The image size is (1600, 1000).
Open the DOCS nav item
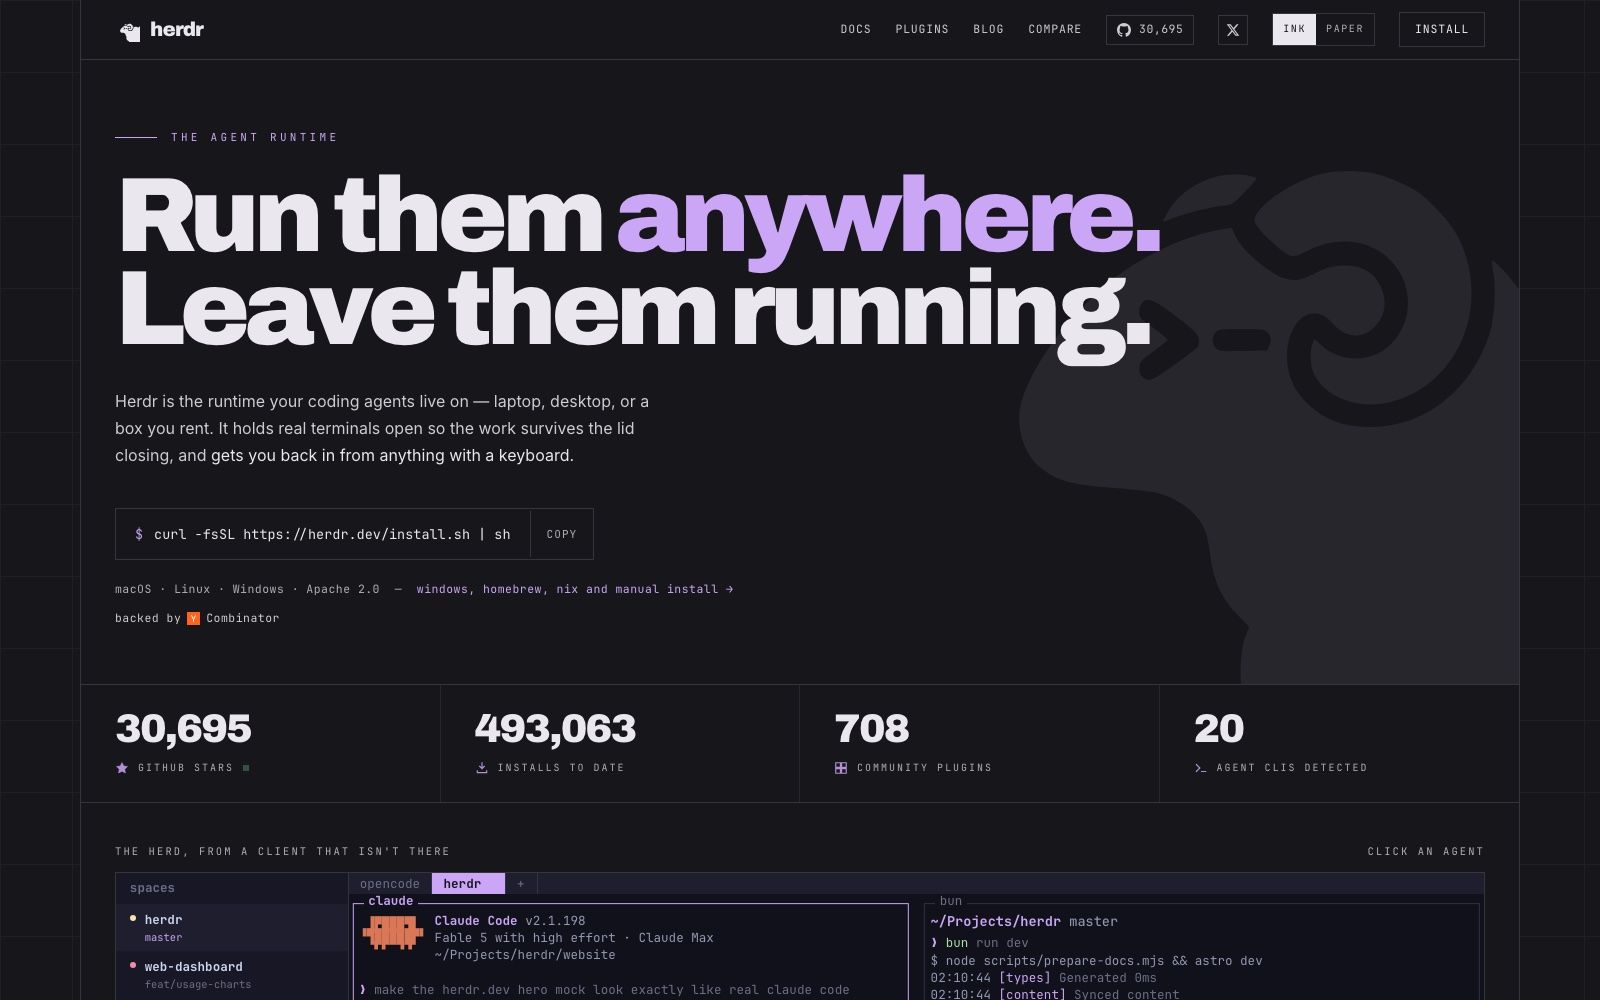(x=856, y=30)
